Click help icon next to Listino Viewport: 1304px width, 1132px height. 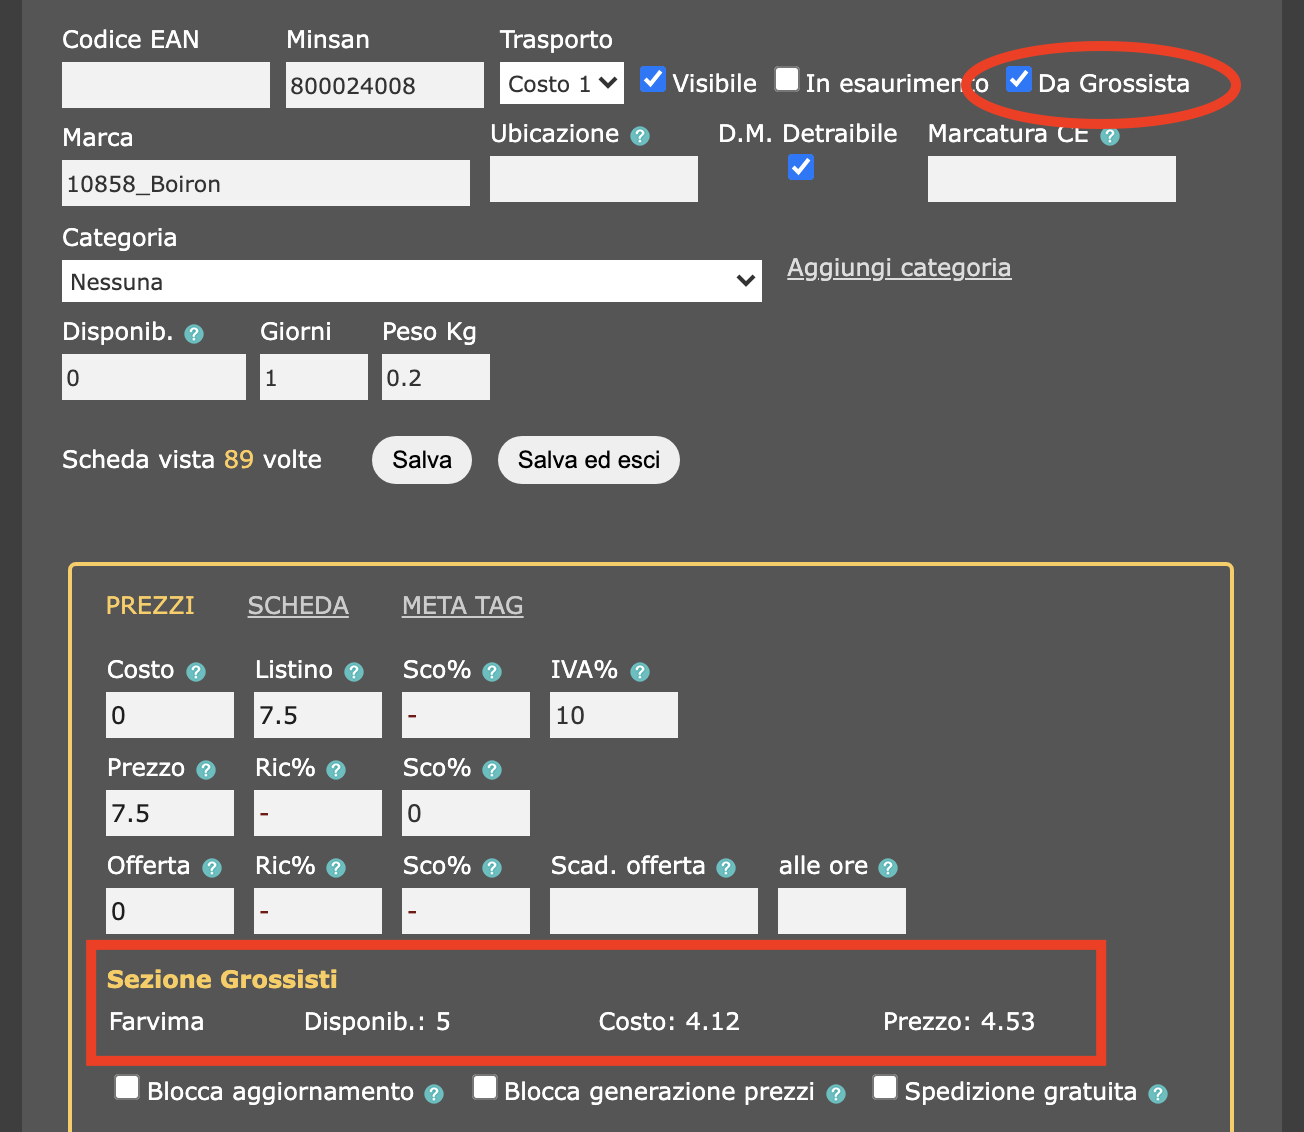[354, 672]
